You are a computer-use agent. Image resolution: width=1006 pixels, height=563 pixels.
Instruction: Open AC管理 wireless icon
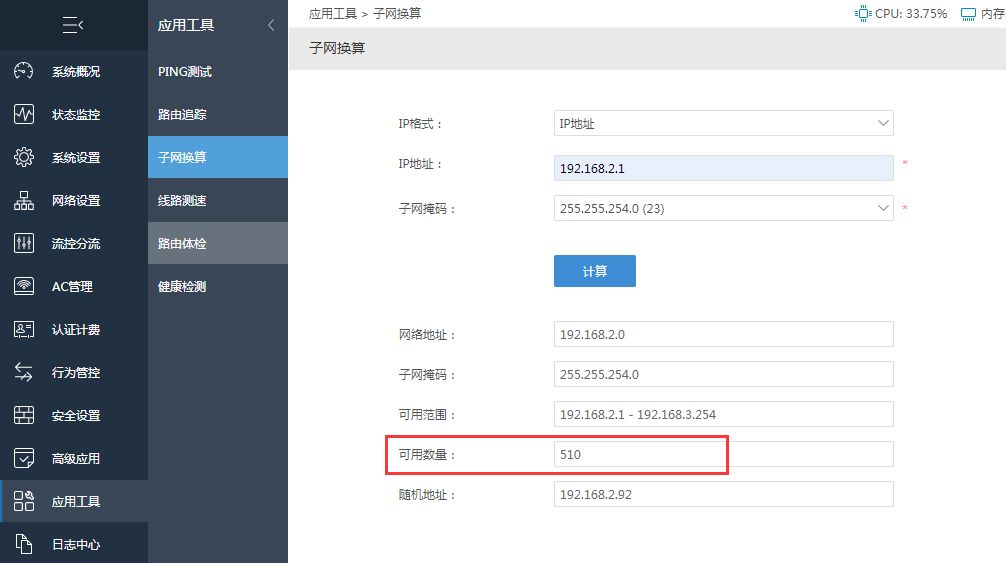pos(24,286)
